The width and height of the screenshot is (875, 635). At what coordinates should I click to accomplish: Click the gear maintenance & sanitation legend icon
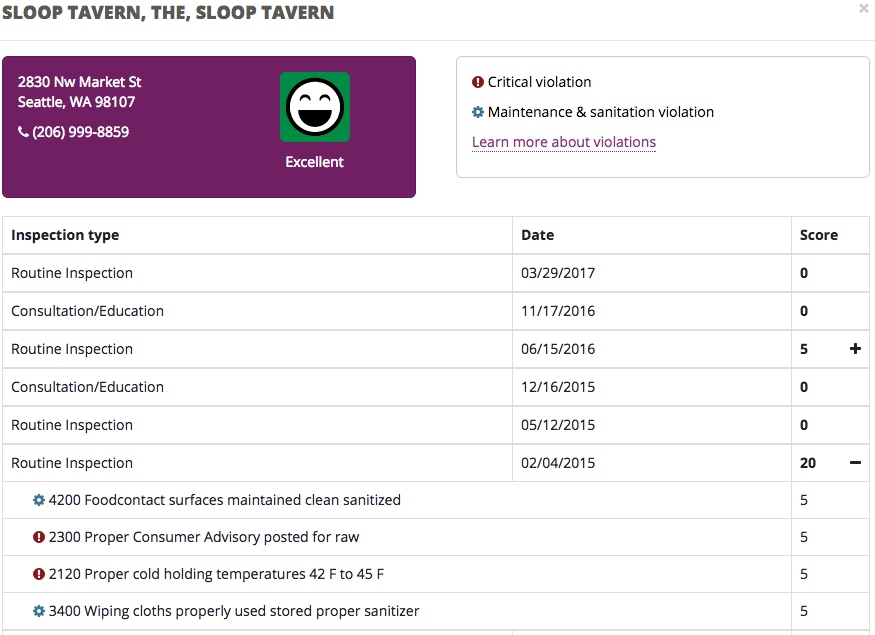point(478,112)
